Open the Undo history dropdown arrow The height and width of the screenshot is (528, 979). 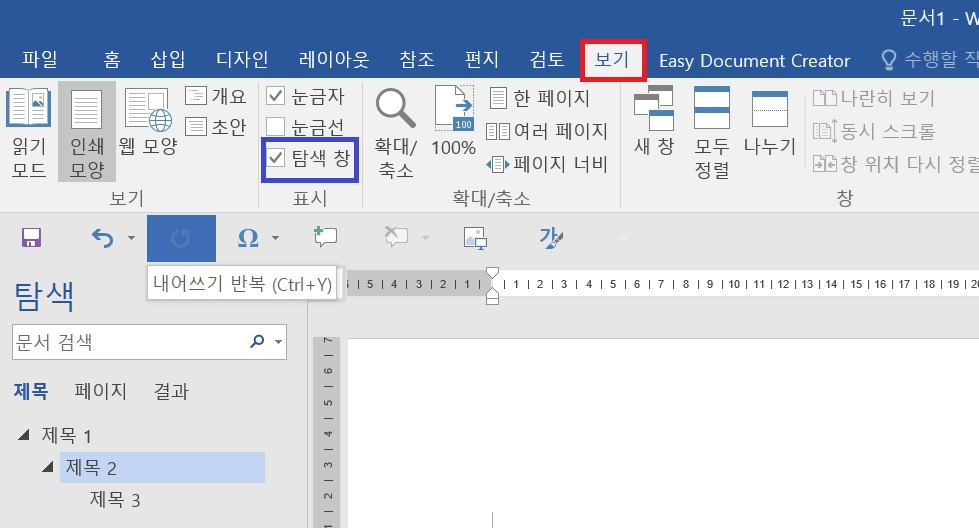[x=131, y=238]
